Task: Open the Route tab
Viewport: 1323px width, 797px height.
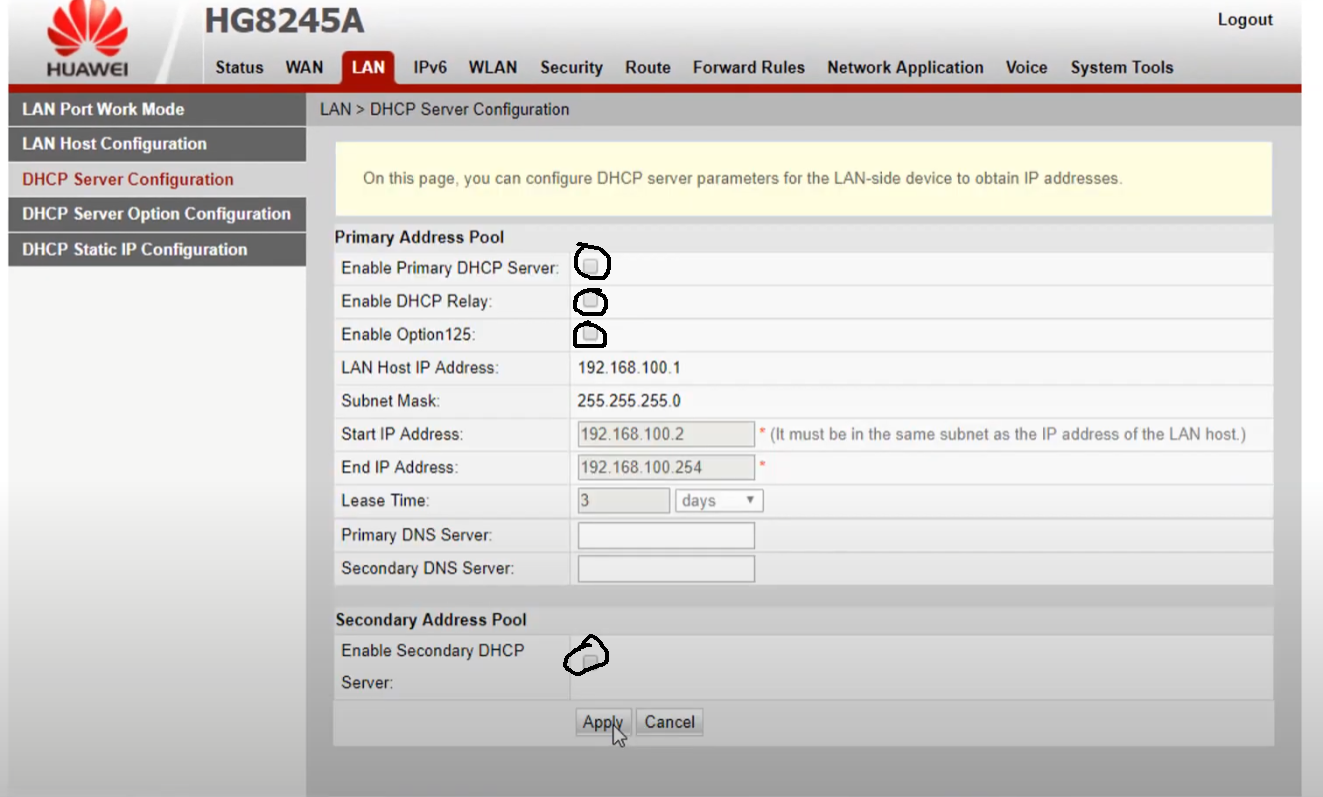Action: [648, 68]
